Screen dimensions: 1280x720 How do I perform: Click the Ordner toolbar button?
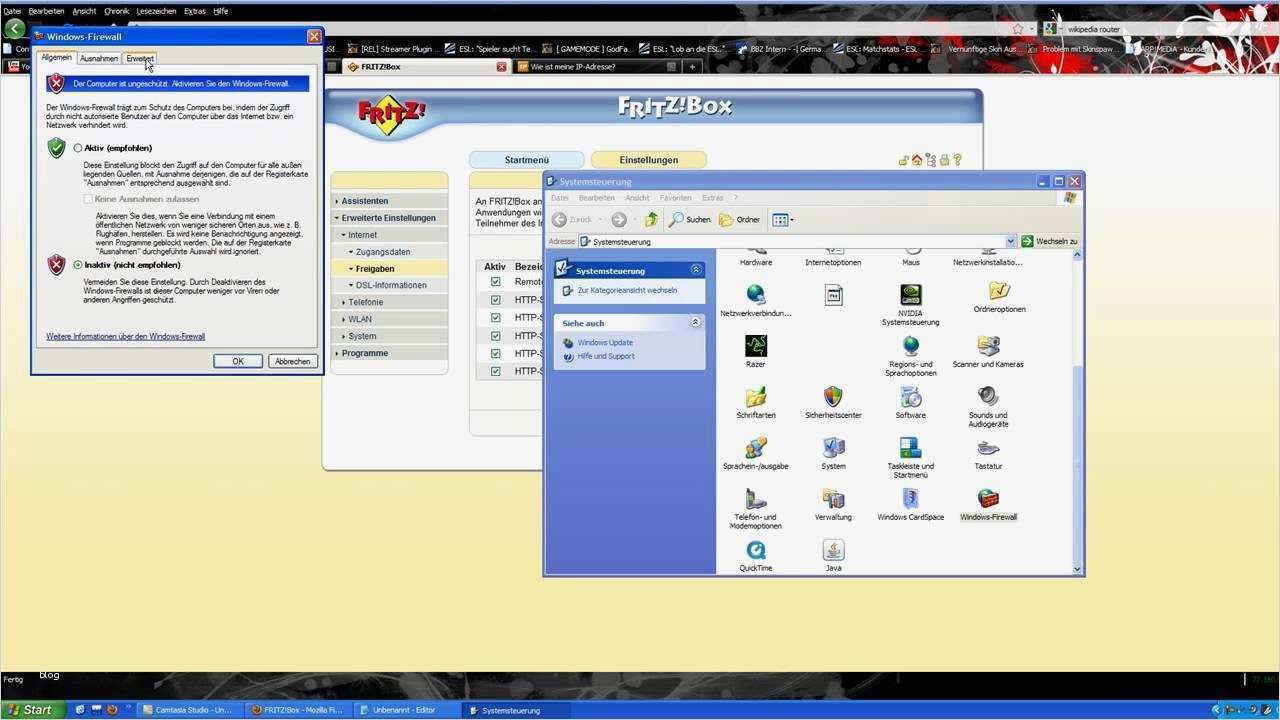740,220
